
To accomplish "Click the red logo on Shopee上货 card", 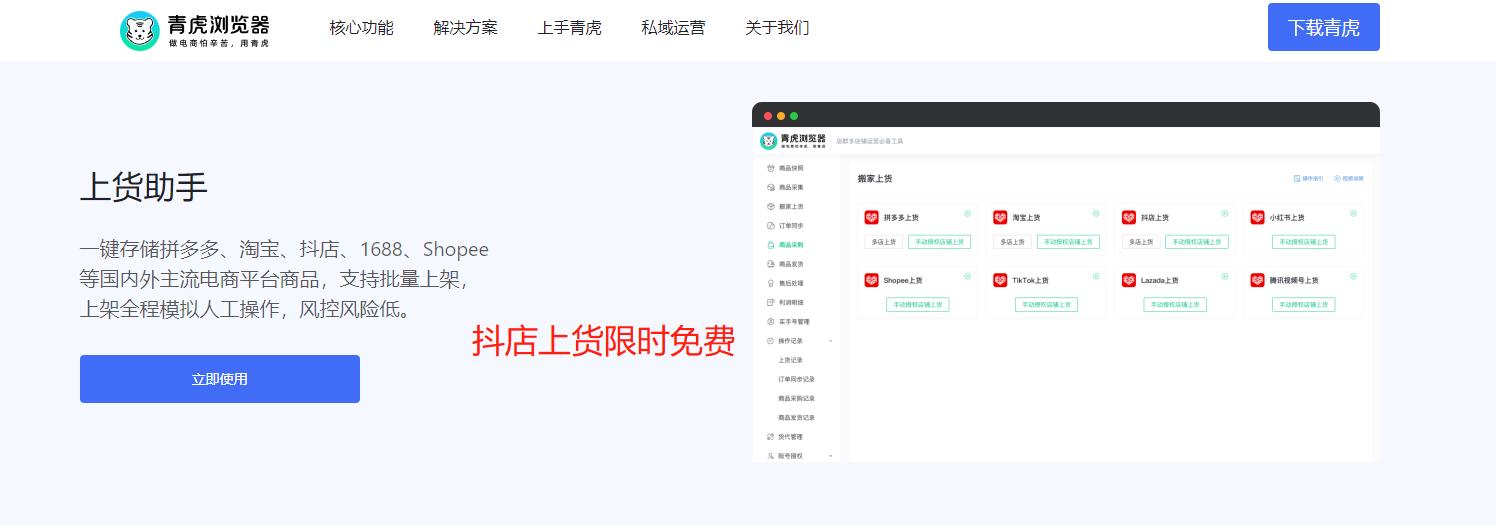I will click(x=871, y=280).
